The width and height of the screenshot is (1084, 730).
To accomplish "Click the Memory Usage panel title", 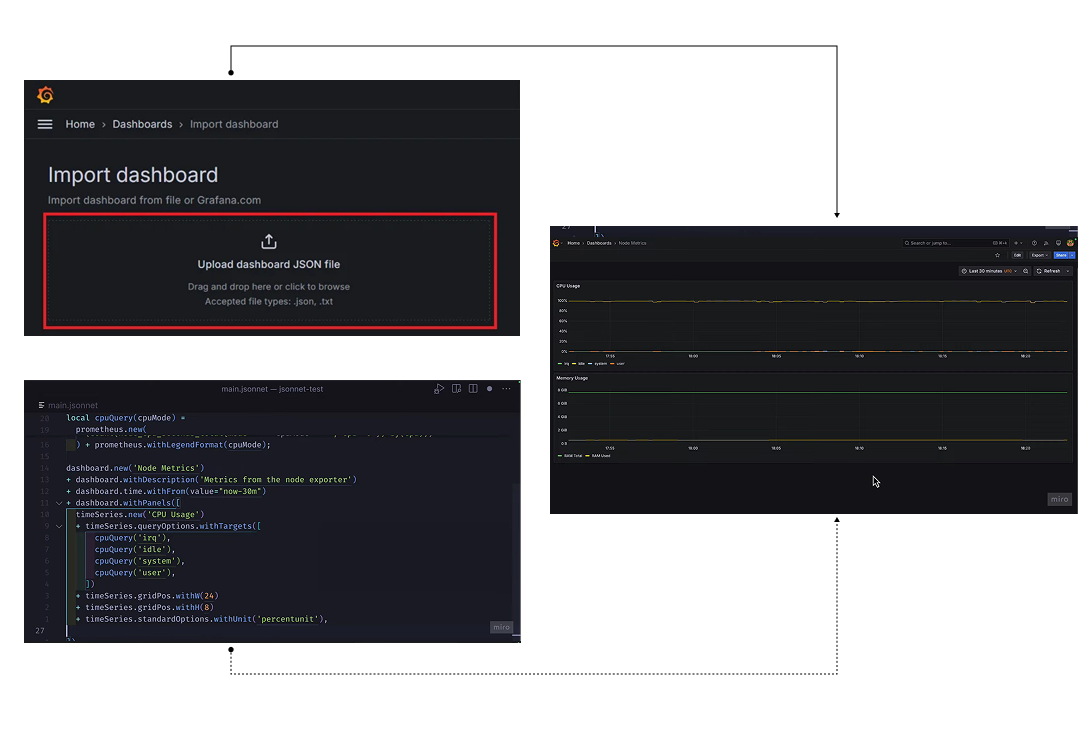I will tap(572, 378).
